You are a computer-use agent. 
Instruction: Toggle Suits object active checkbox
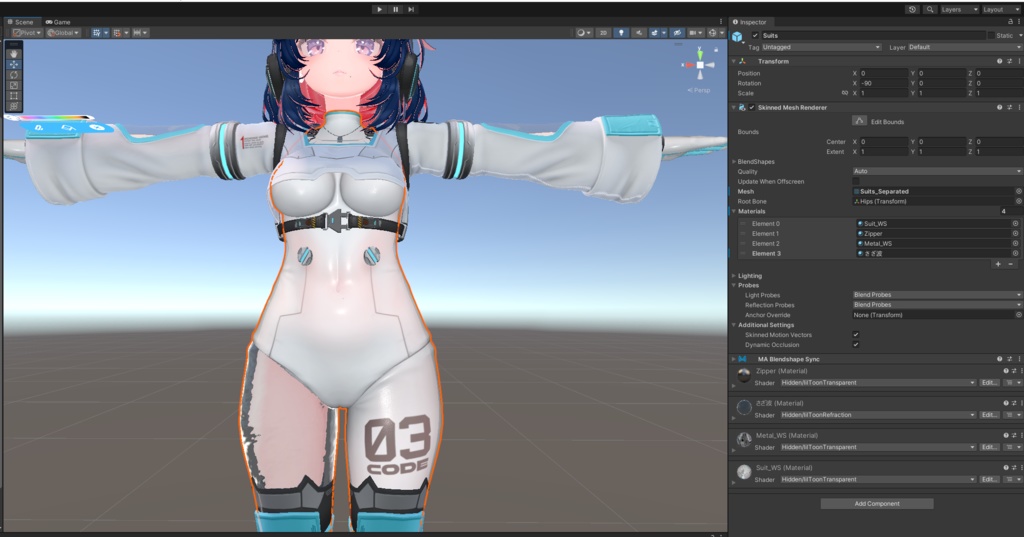(x=755, y=36)
